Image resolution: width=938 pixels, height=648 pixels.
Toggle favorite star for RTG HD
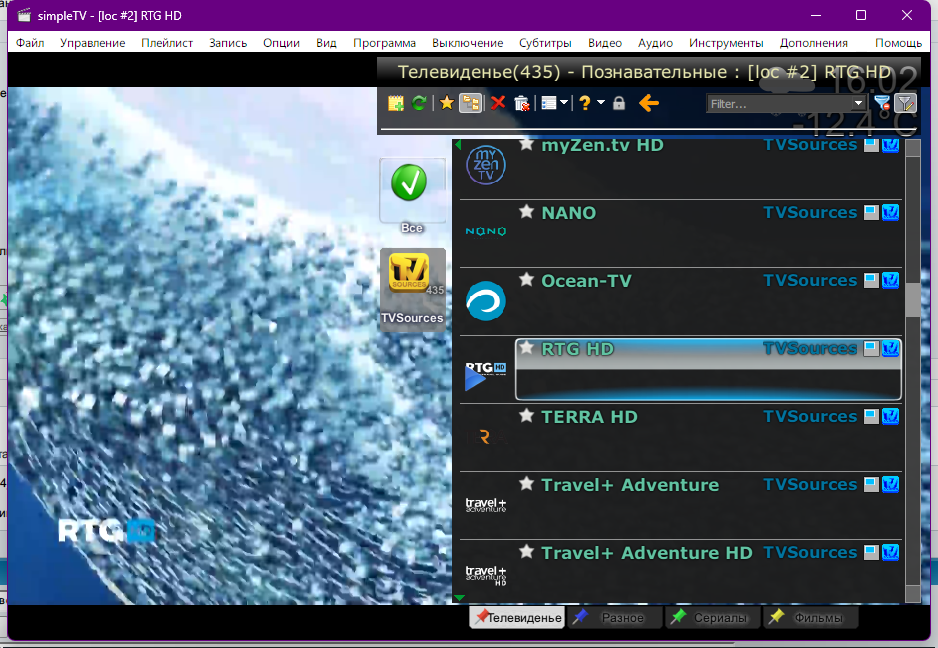pyautogui.click(x=526, y=348)
